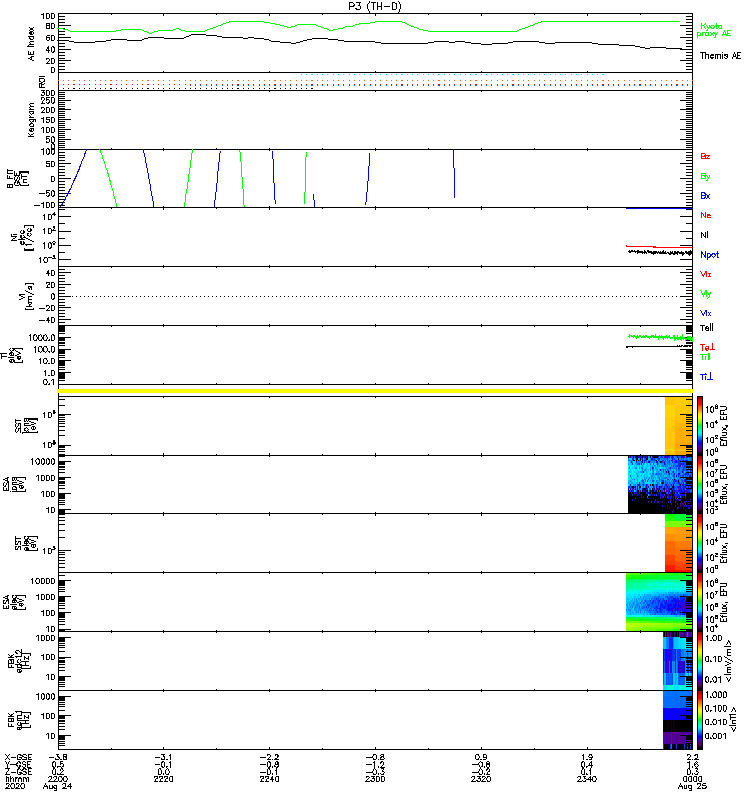Select the blue Bx legend entry
This screenshot has width=750, height=800.
click(705, 196)
